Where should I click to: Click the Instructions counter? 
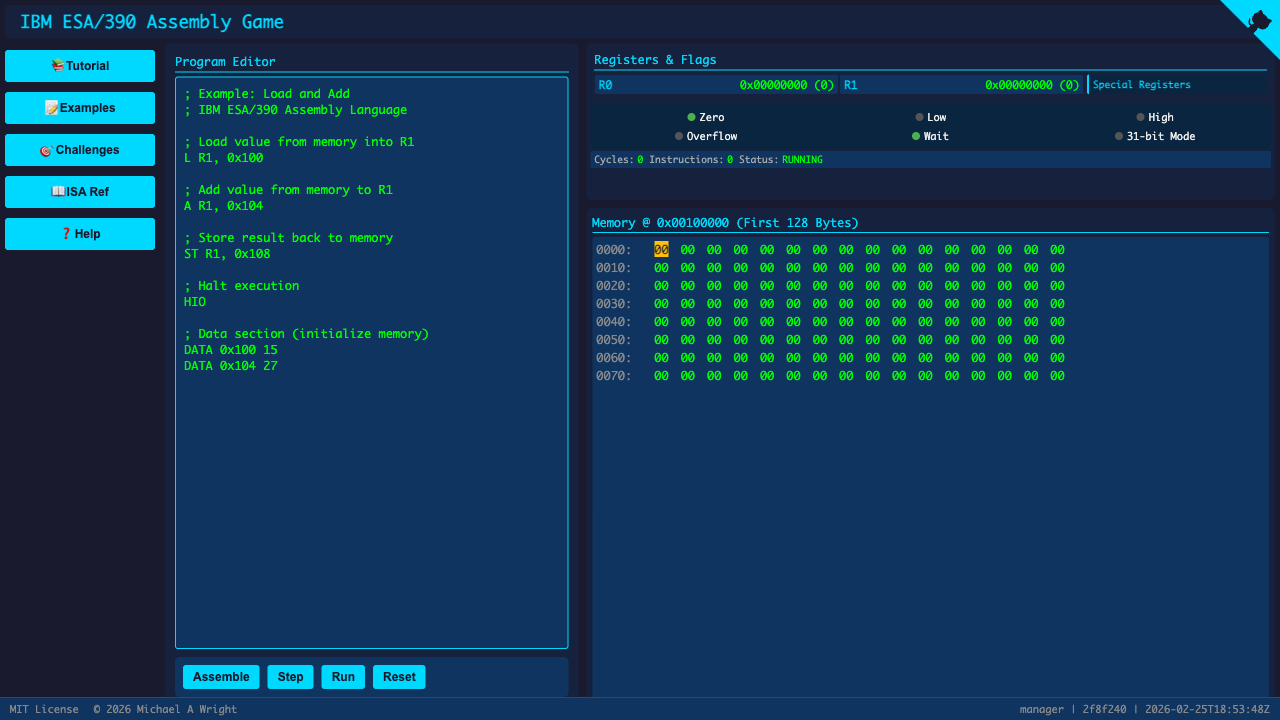point(691,160)
